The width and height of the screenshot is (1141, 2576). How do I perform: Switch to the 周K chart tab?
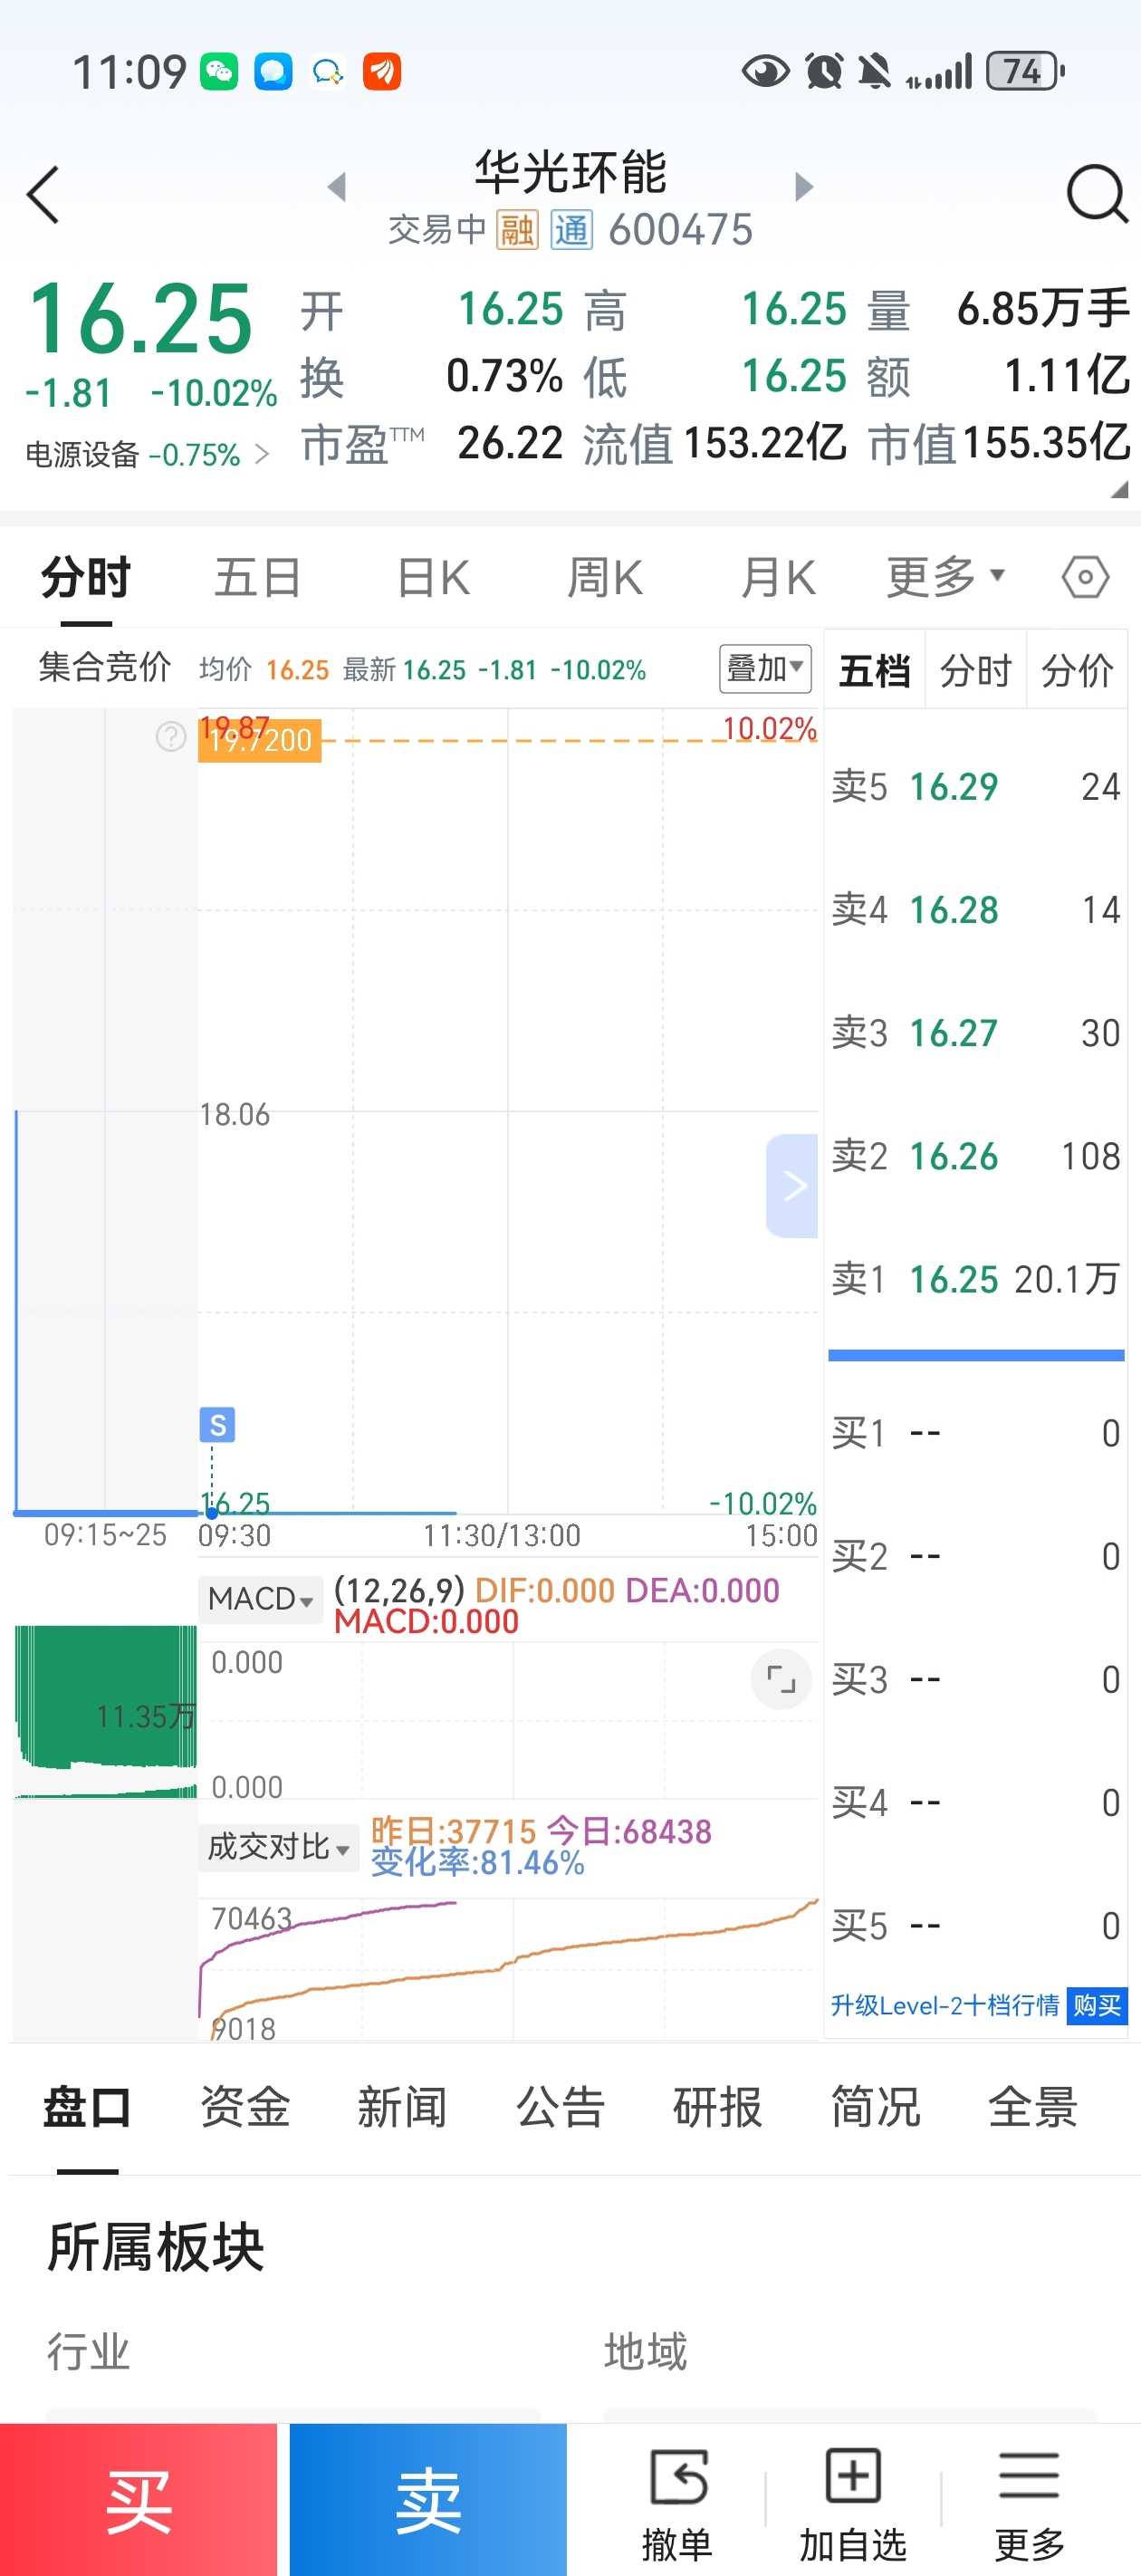coord(605,577)
